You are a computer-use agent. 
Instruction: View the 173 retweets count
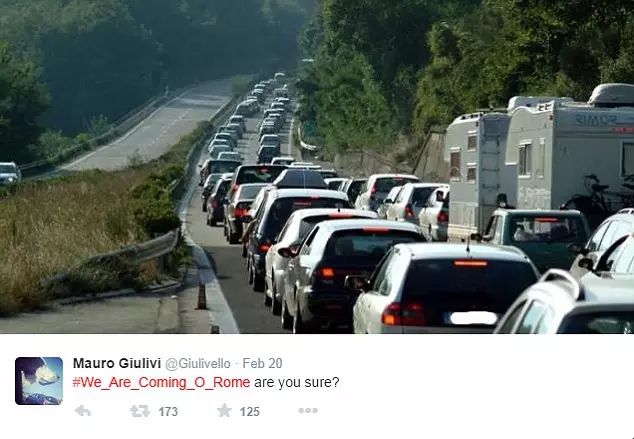[168, 412]
